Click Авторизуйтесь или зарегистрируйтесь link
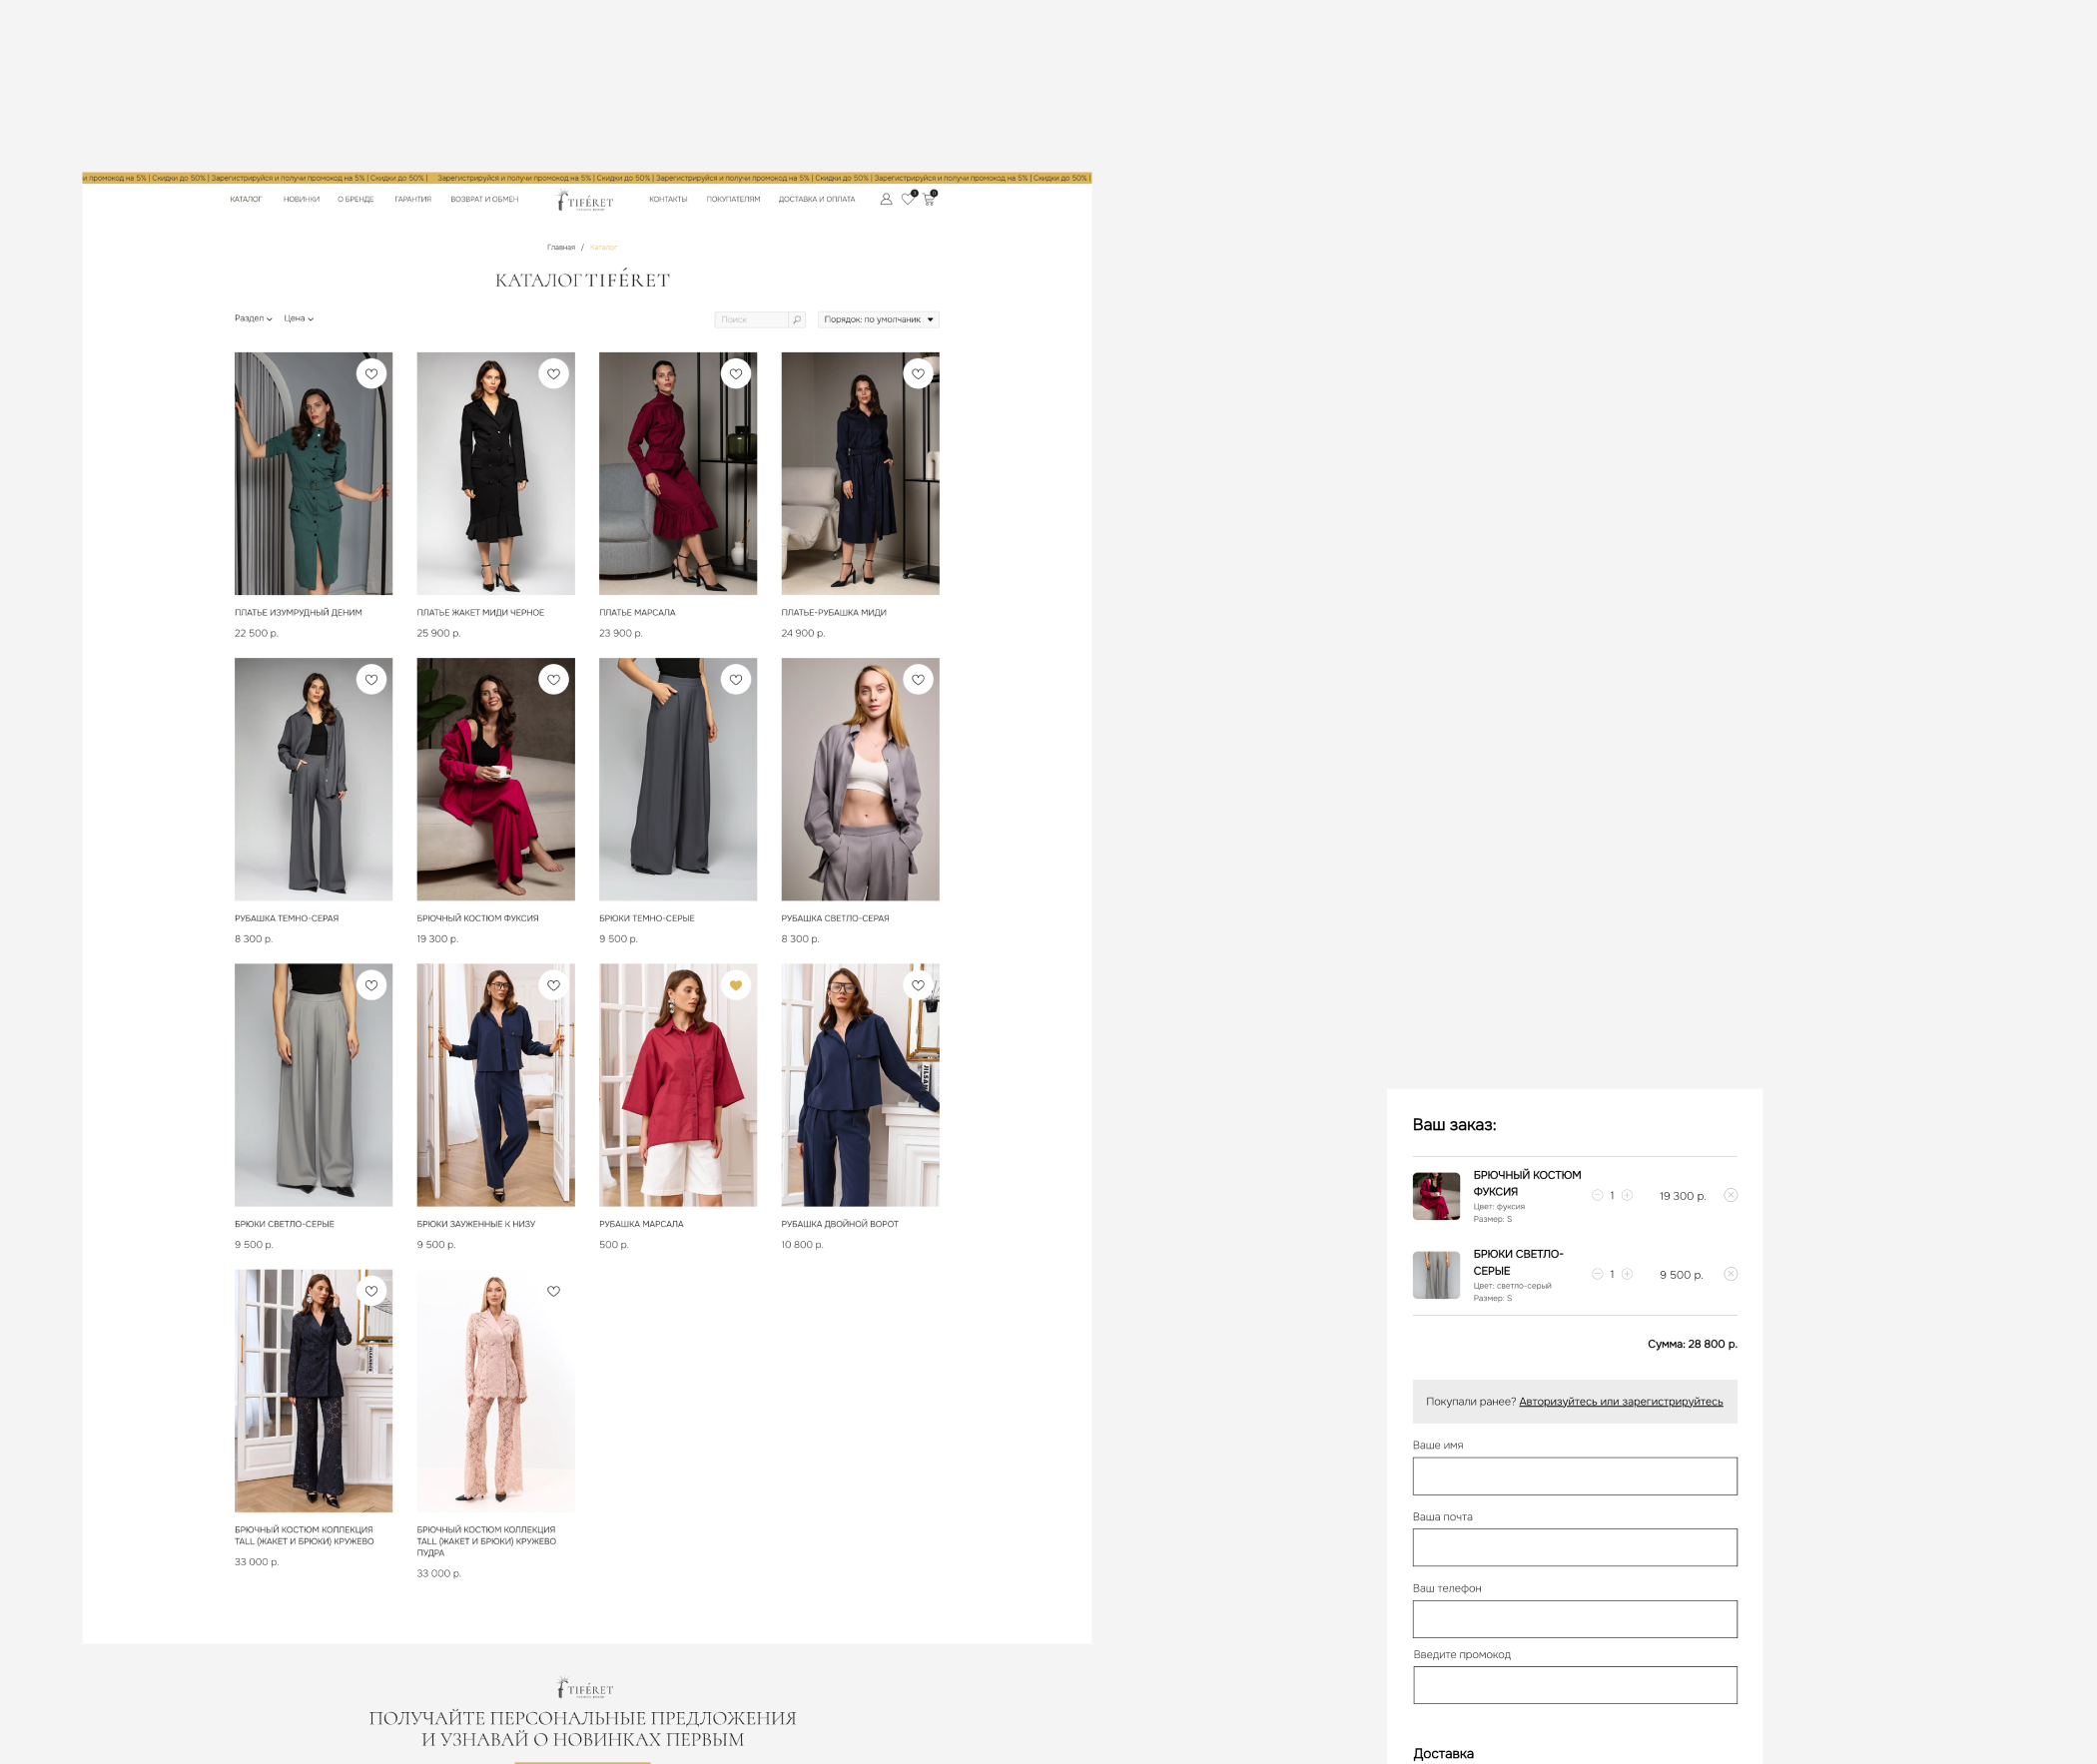2097x1764 pixels. [1620, 1401]
